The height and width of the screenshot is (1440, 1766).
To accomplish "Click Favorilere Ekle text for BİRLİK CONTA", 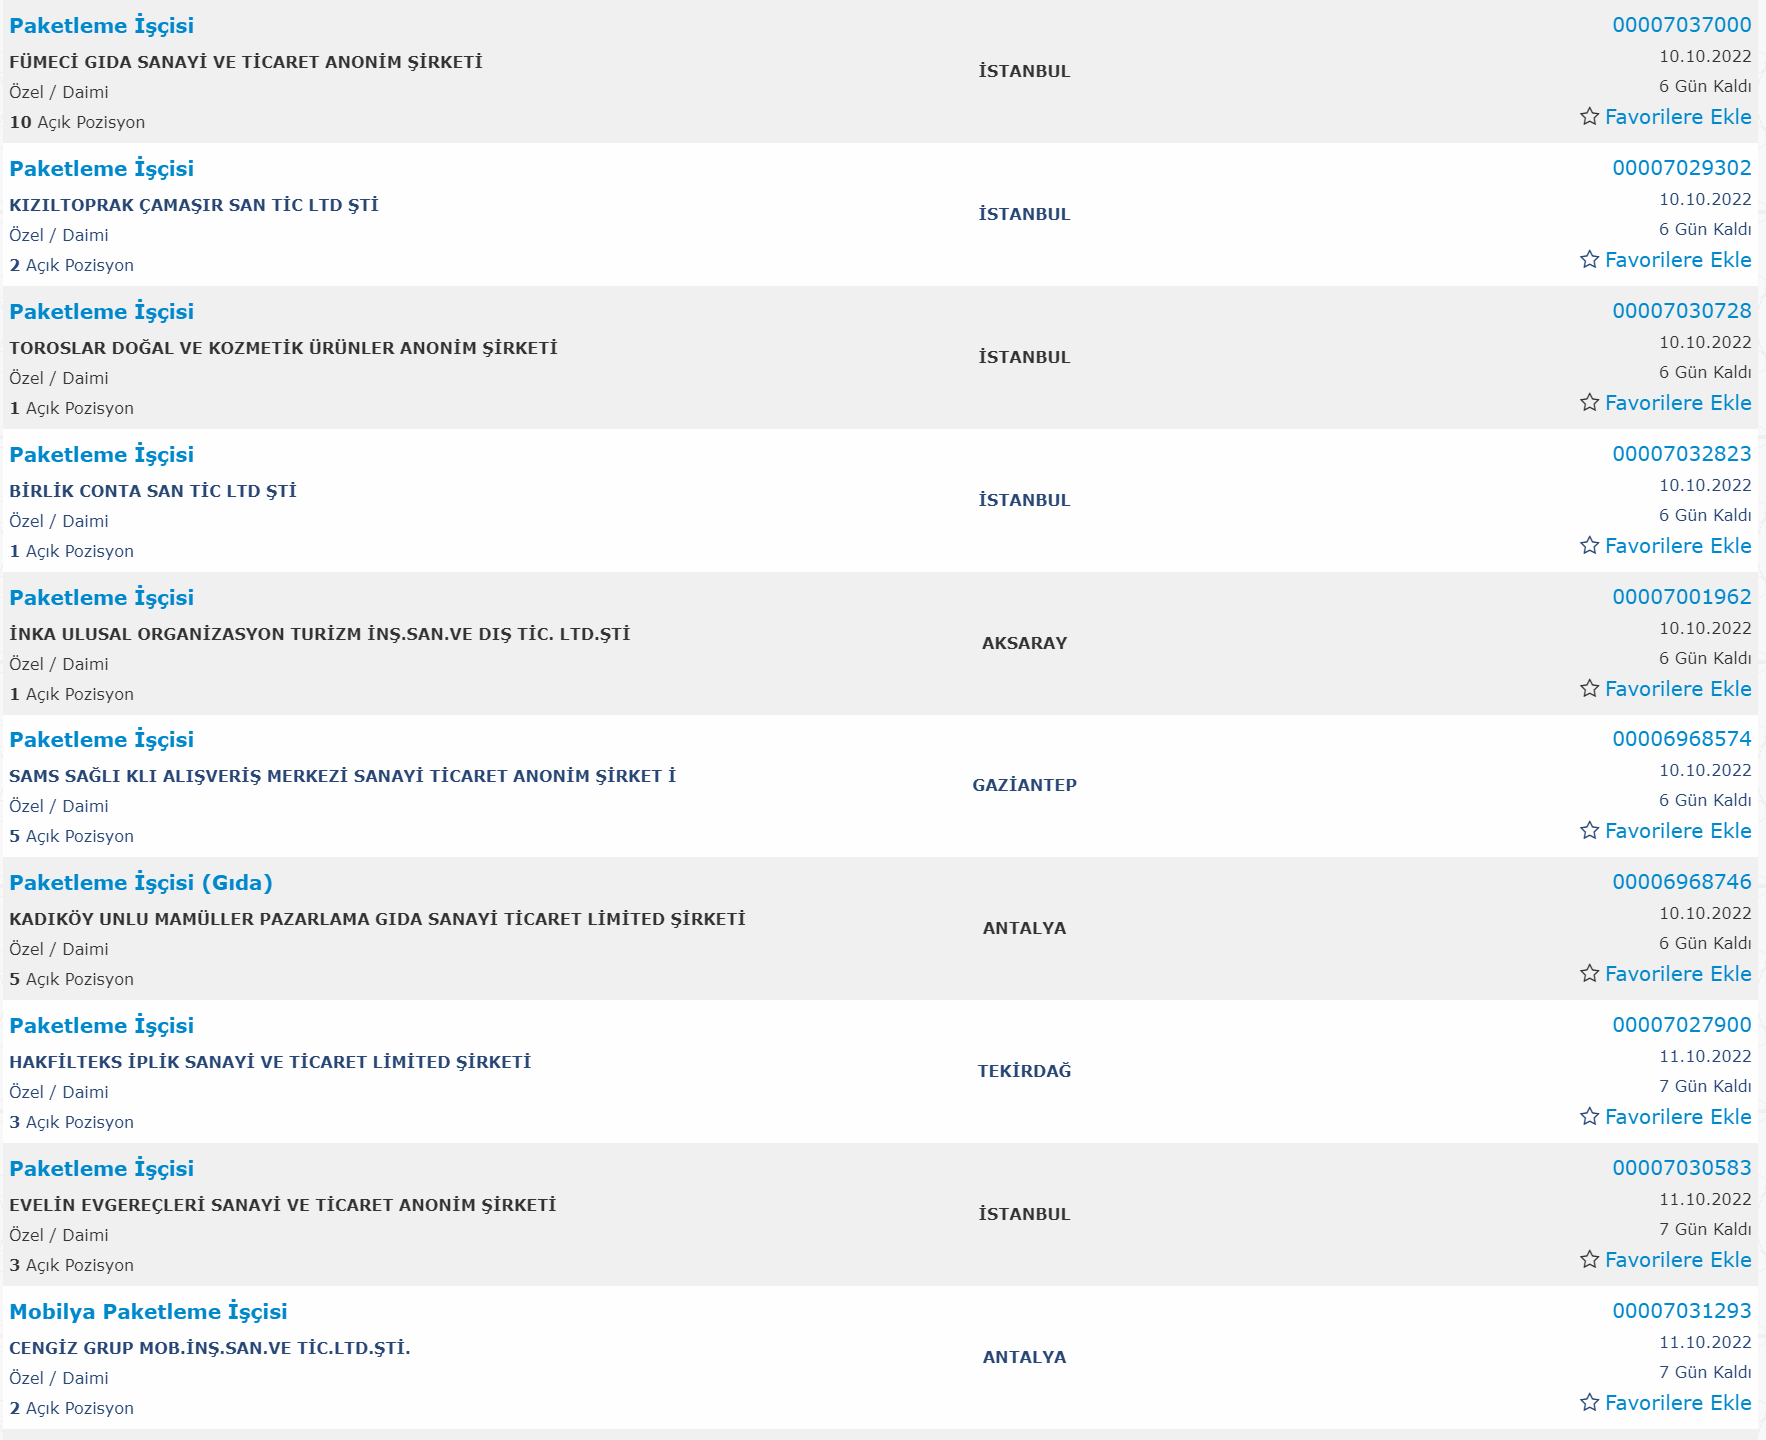I will [1678, 546].
